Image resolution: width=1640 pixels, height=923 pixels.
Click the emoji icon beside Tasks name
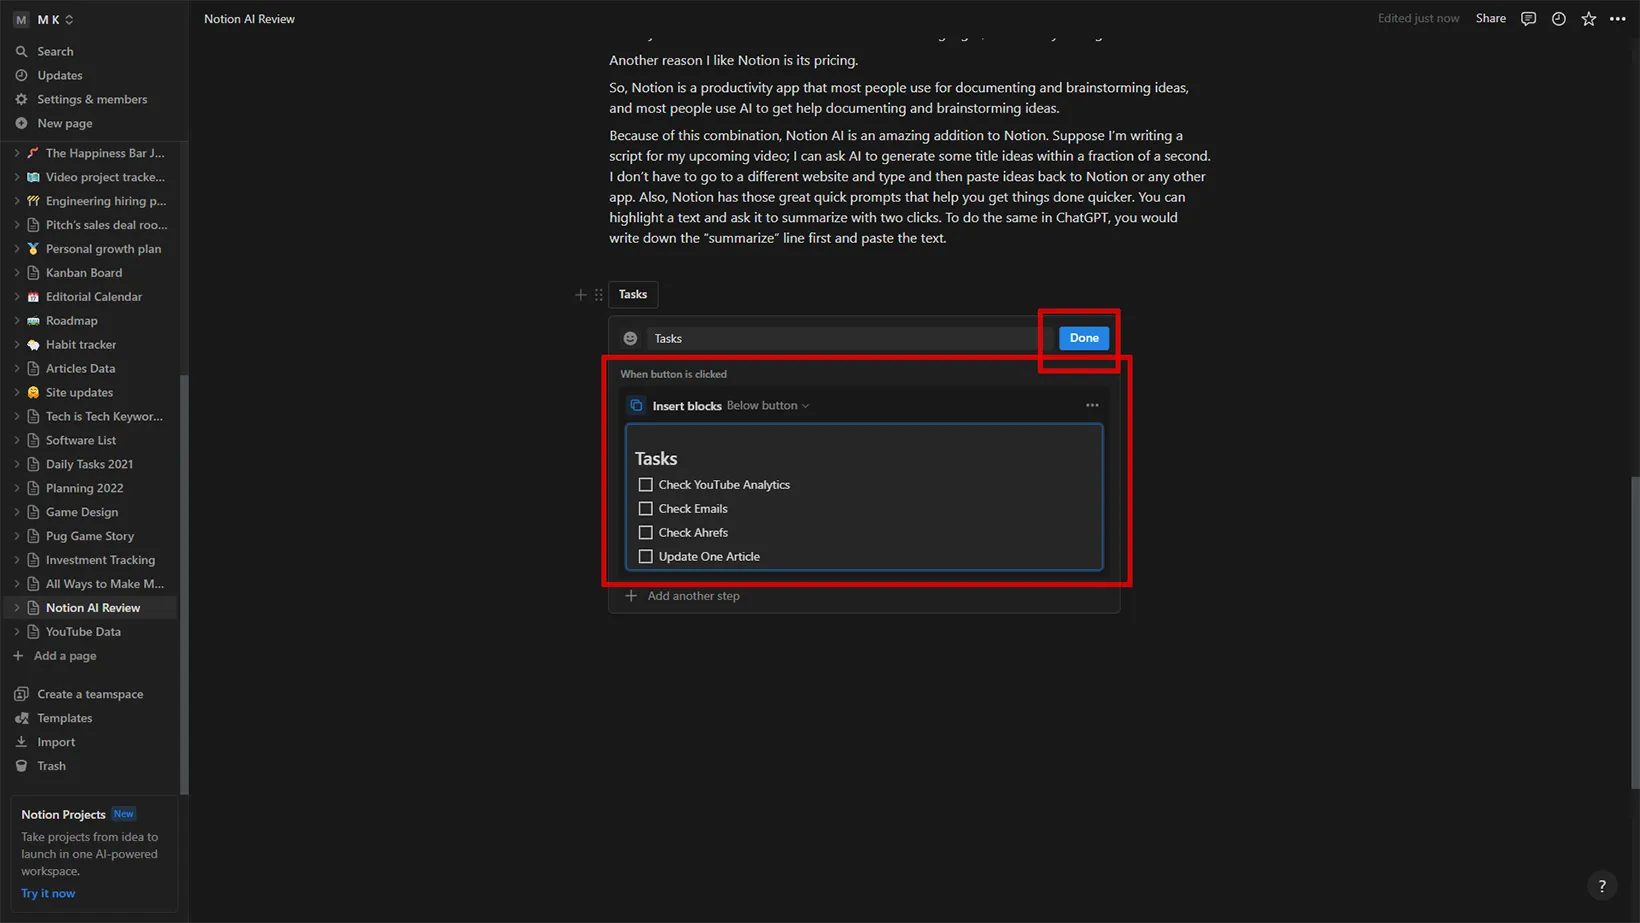coord(630,338)
